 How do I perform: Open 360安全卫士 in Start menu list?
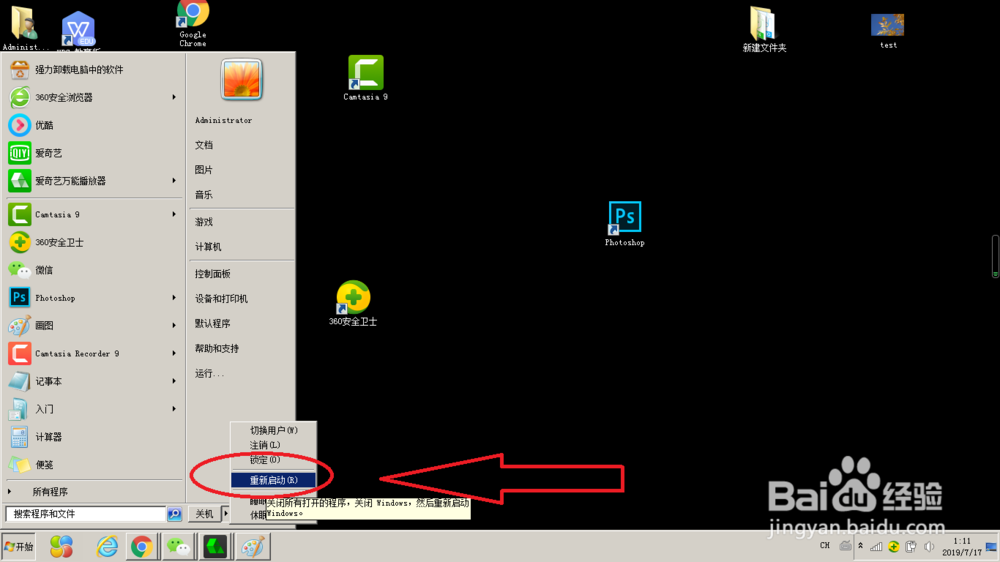(94, 242)
